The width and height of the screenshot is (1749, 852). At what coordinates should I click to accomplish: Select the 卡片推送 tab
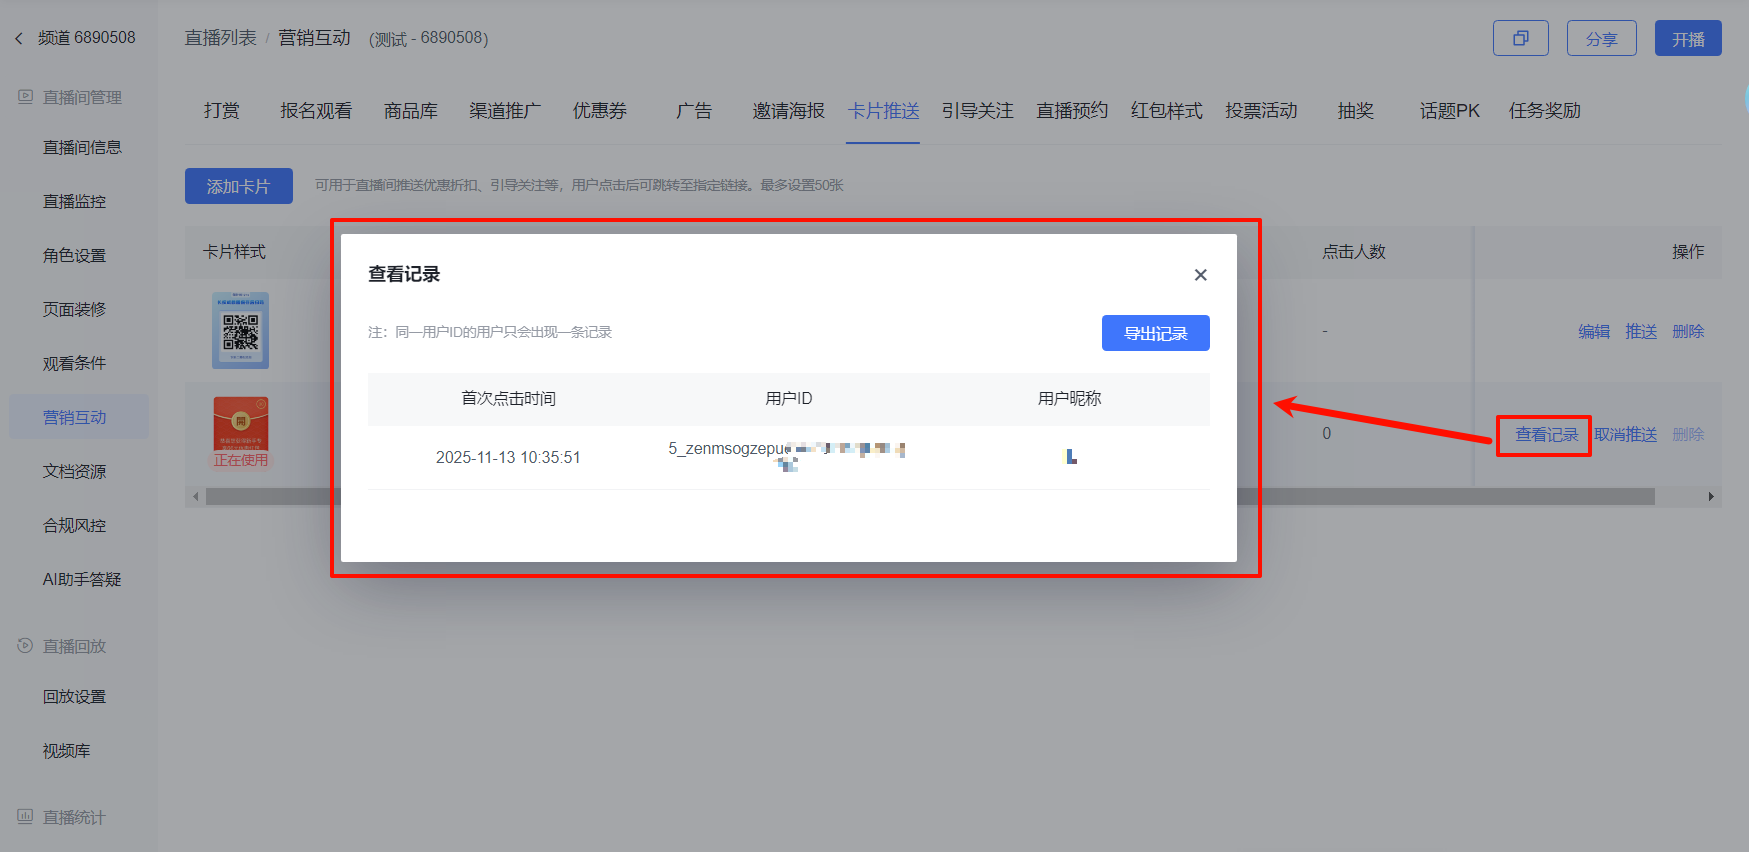[x=883, y=111]
